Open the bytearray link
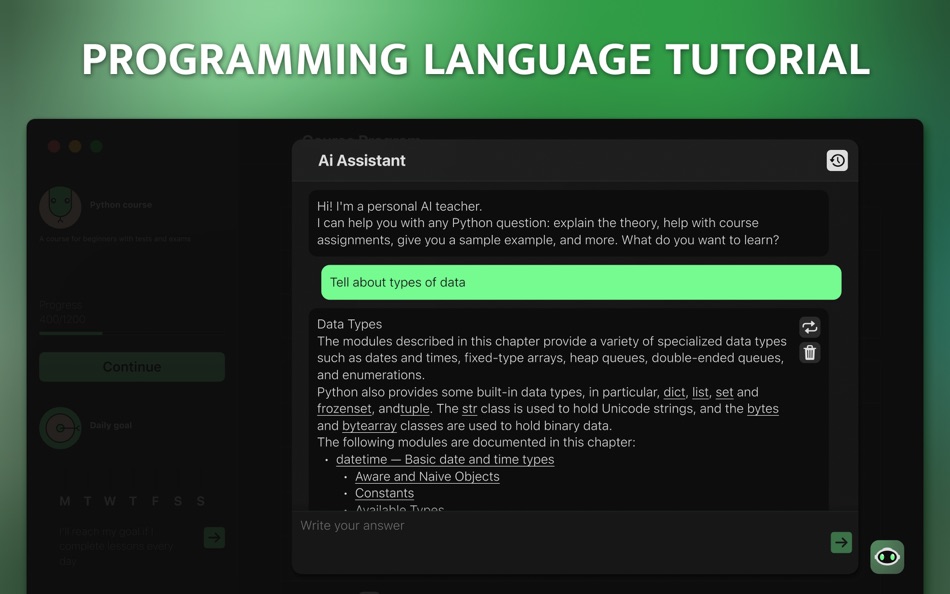The width and height of the screenshot is (950, 594). 369,425
